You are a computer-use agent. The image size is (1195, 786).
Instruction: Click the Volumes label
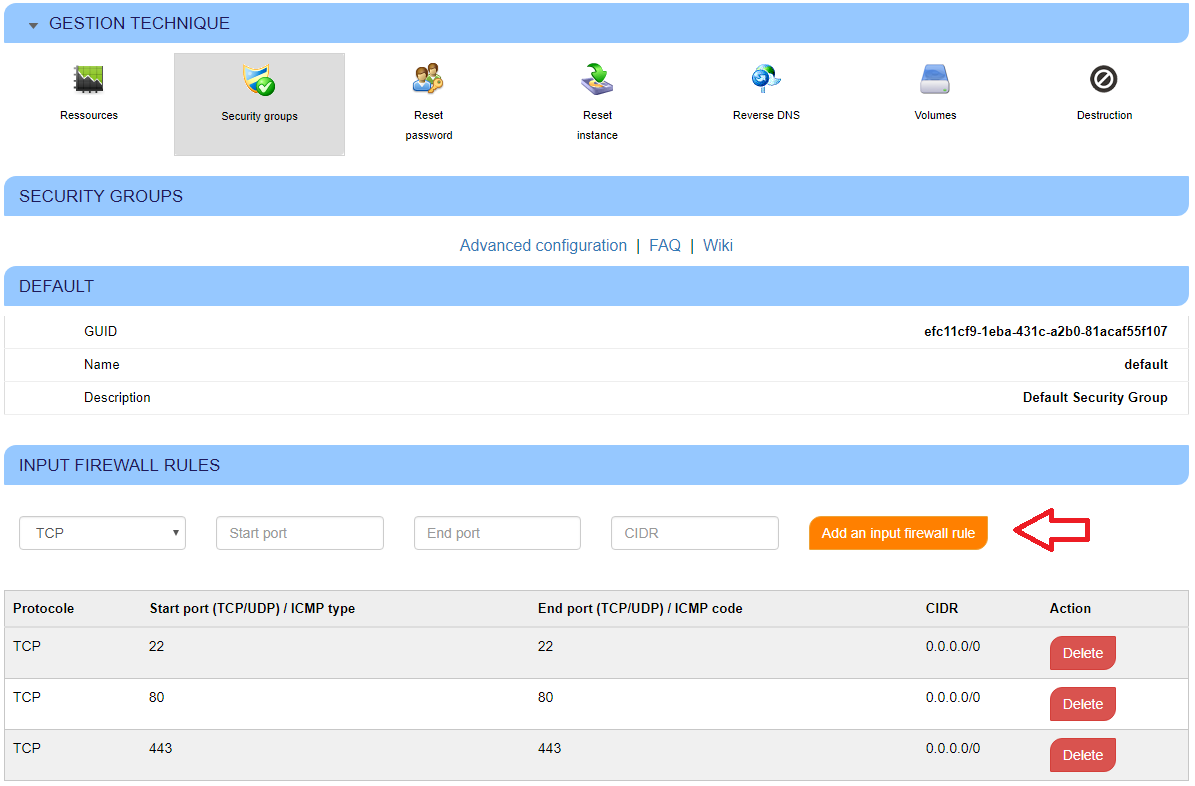[x=935, y=115]
